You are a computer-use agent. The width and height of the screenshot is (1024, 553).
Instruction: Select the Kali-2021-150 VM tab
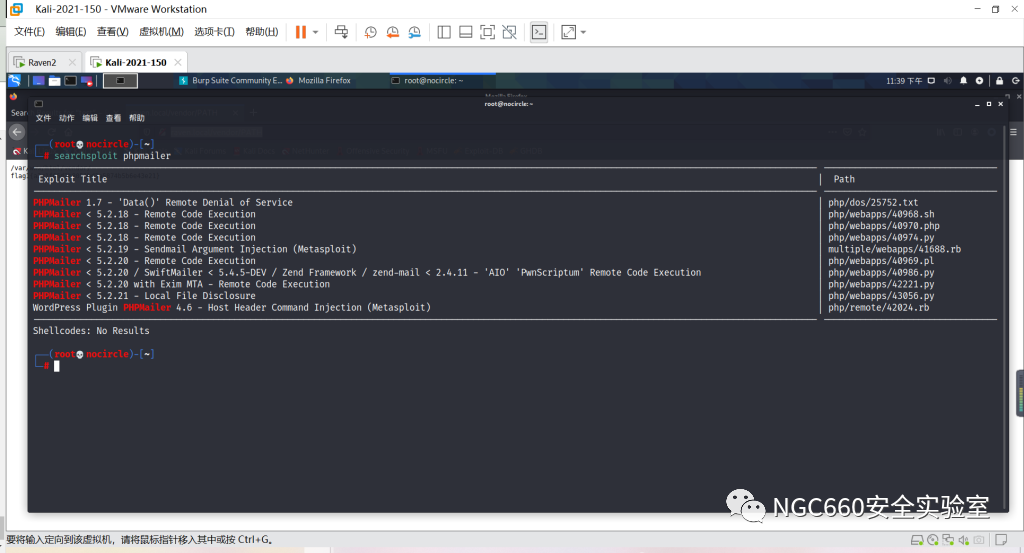[135, 63]
